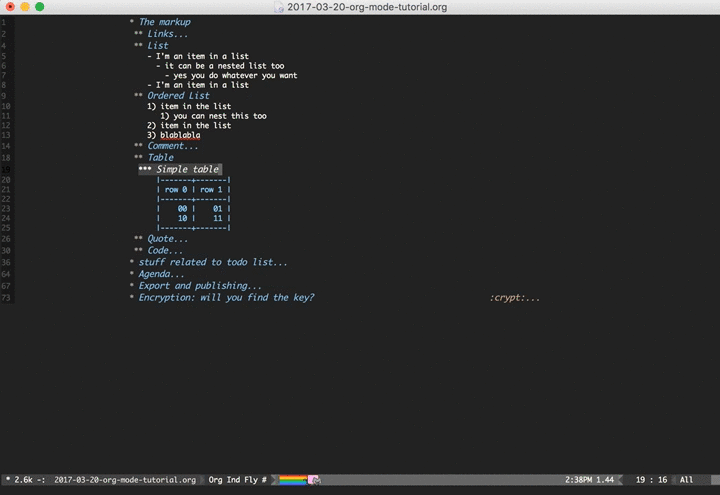Click the '2.6k' buffer size indicator

pyautogui.click(x=23, y=480)
